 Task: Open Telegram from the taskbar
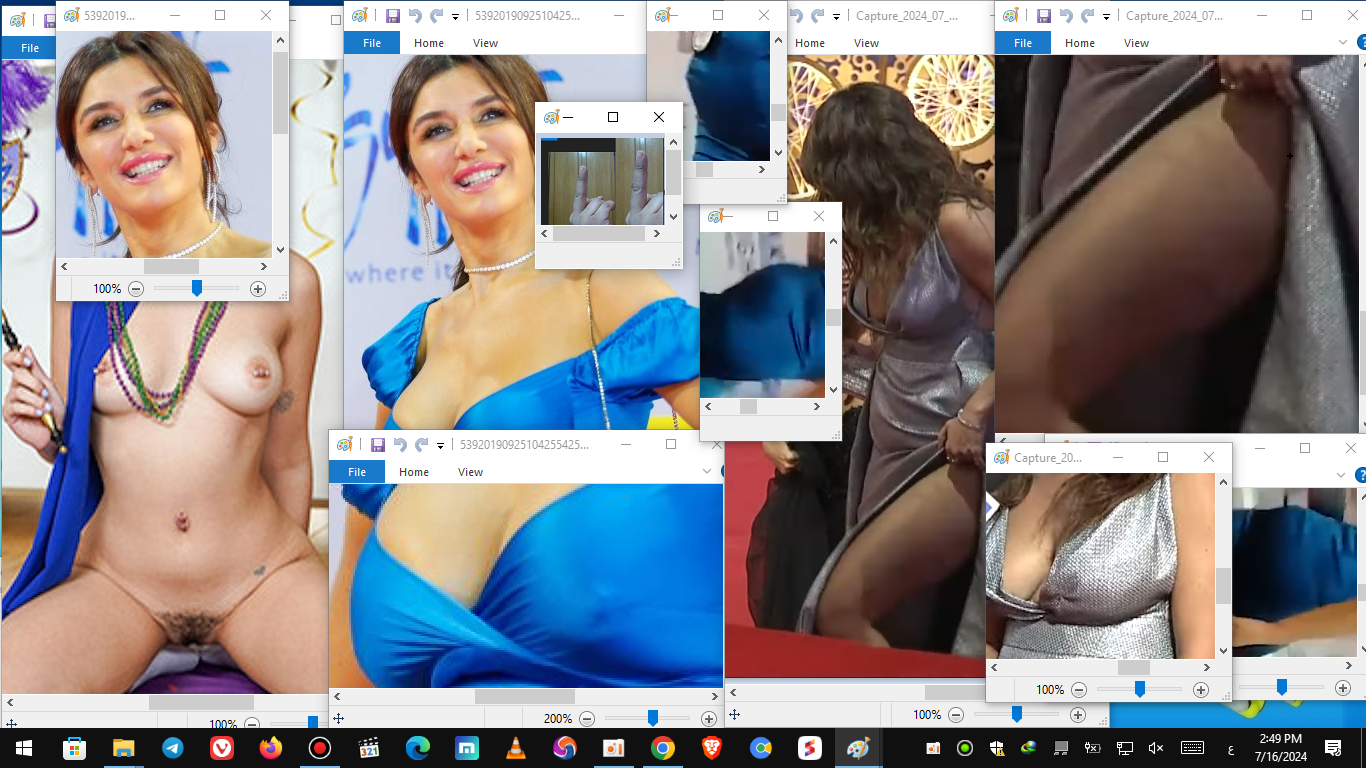(x=172, y=748)
